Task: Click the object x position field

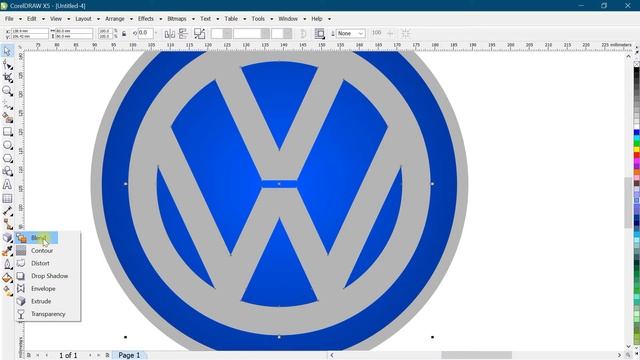Action: pyautogui.click(x=30, y=31)
